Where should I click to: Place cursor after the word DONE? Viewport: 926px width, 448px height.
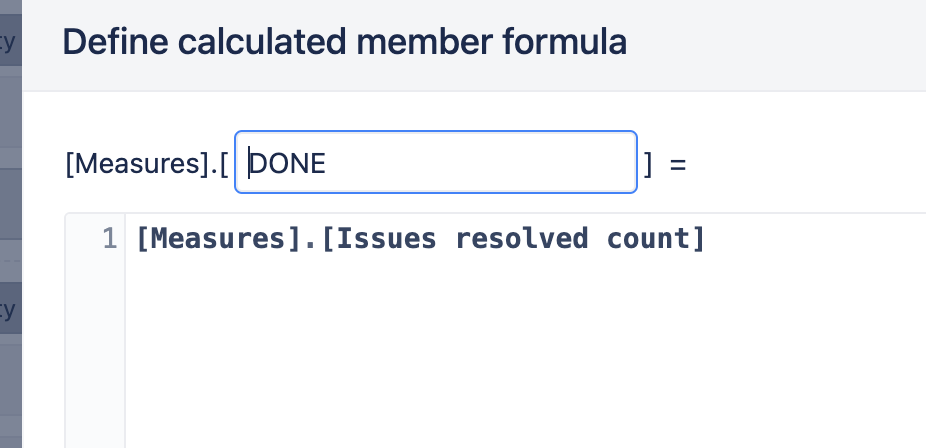pyautogui.click(x=327, y=163)
